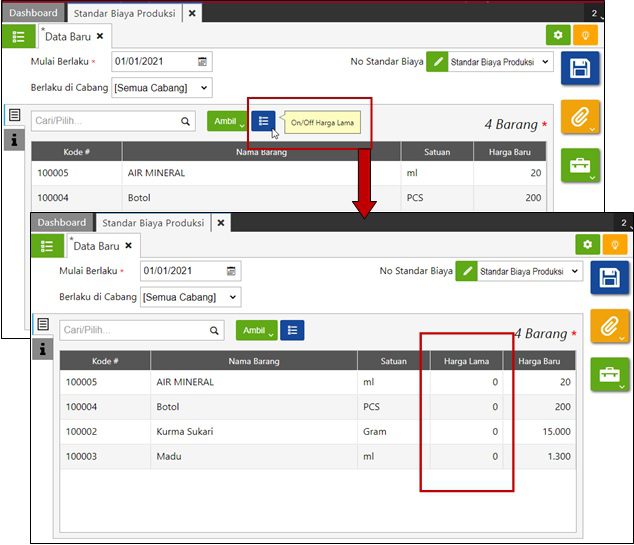
Task: Toggle On/Off Harga Lama button in back window
Action: coord(263,121)
